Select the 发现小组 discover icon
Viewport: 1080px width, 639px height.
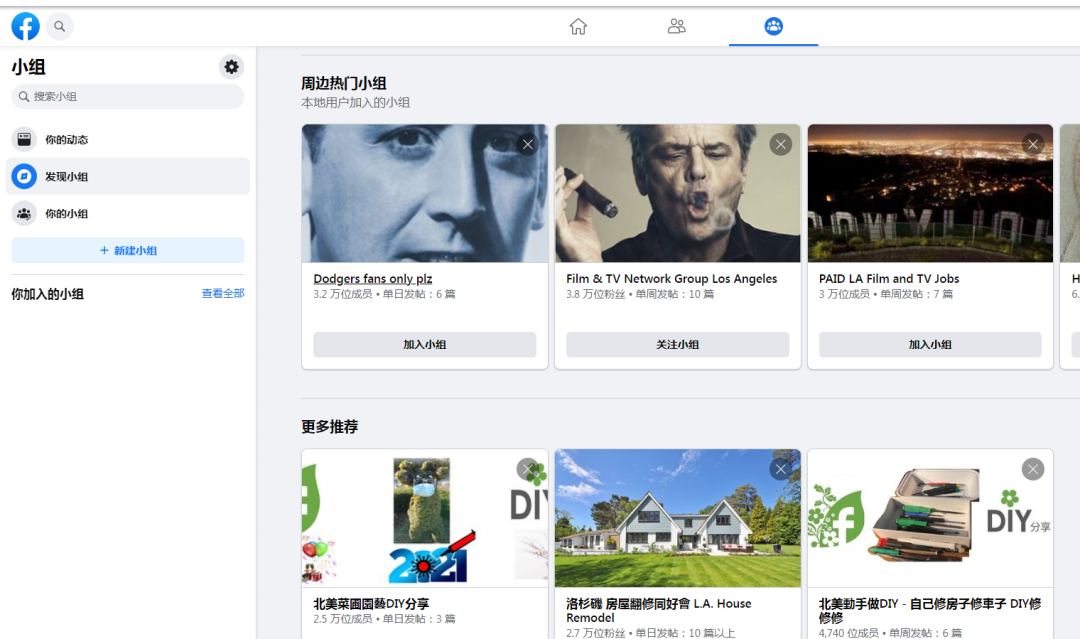click(23, 176)
